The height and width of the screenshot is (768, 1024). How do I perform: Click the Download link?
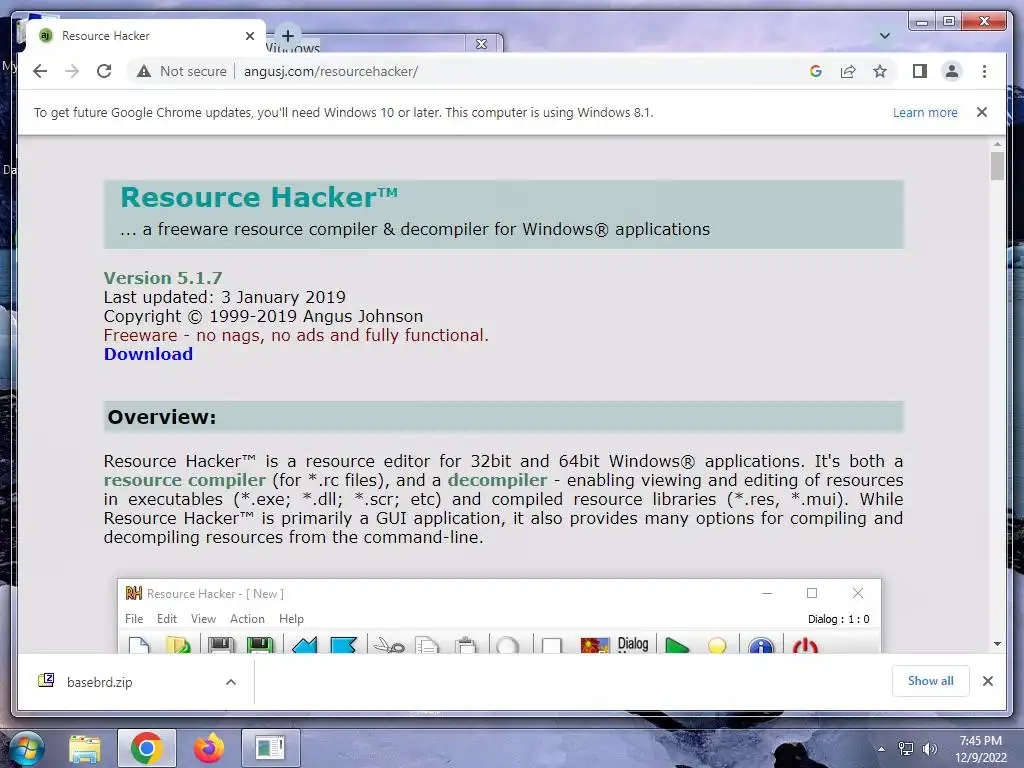(x=148, y=354)
